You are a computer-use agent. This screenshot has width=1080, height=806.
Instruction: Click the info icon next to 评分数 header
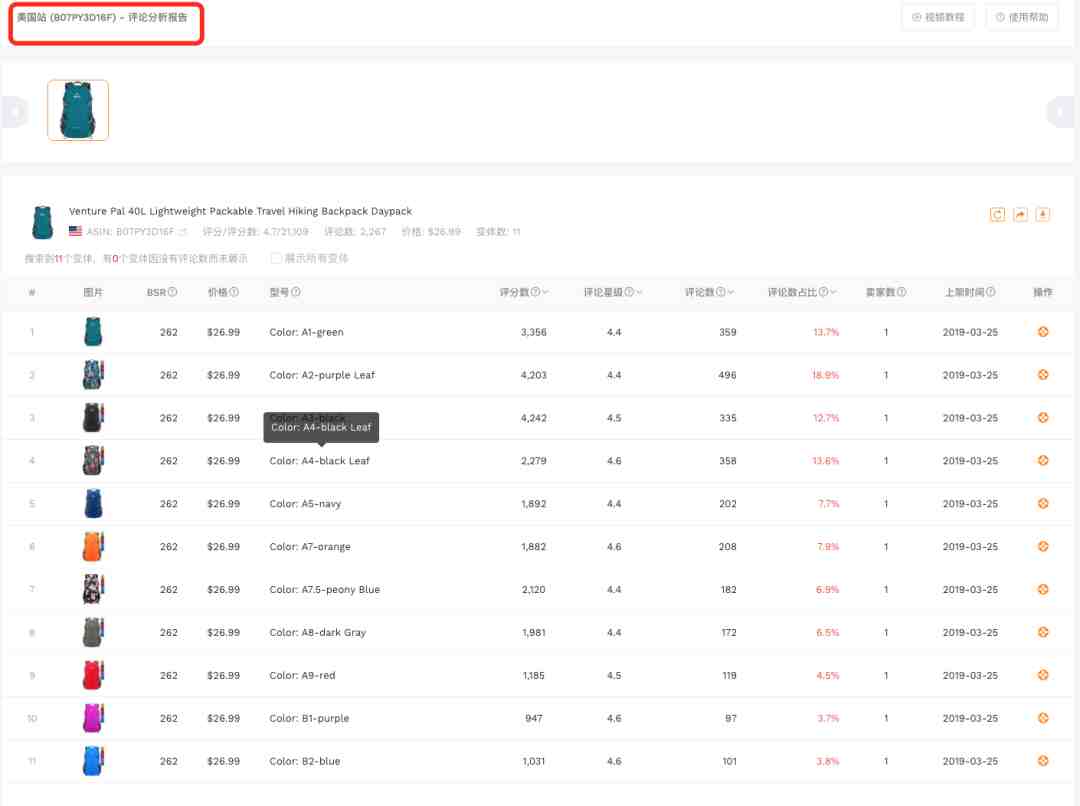pyautogui.click(x=535, y=292)
